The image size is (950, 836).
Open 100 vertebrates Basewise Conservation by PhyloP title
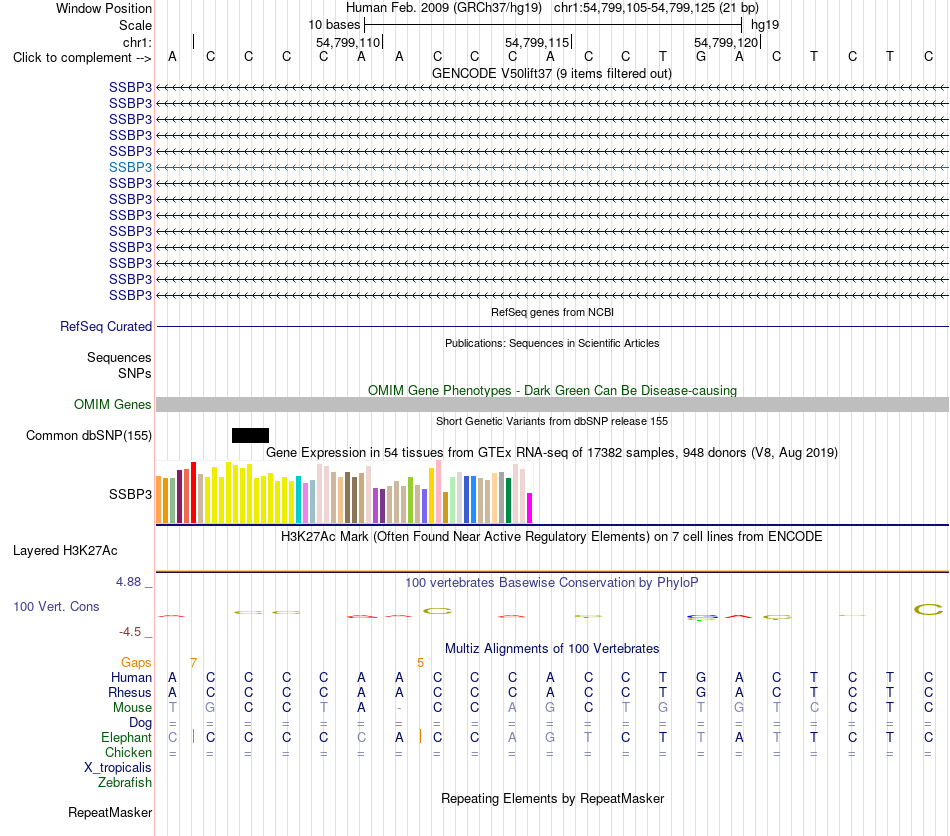tap(552, 583)
